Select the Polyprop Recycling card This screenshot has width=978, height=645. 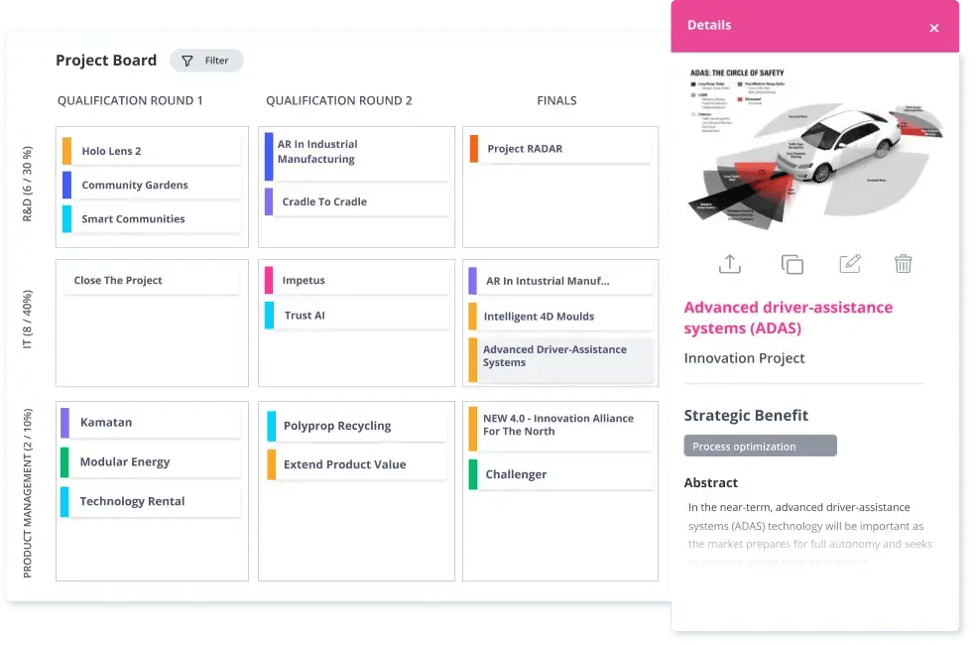click(357, 426)
